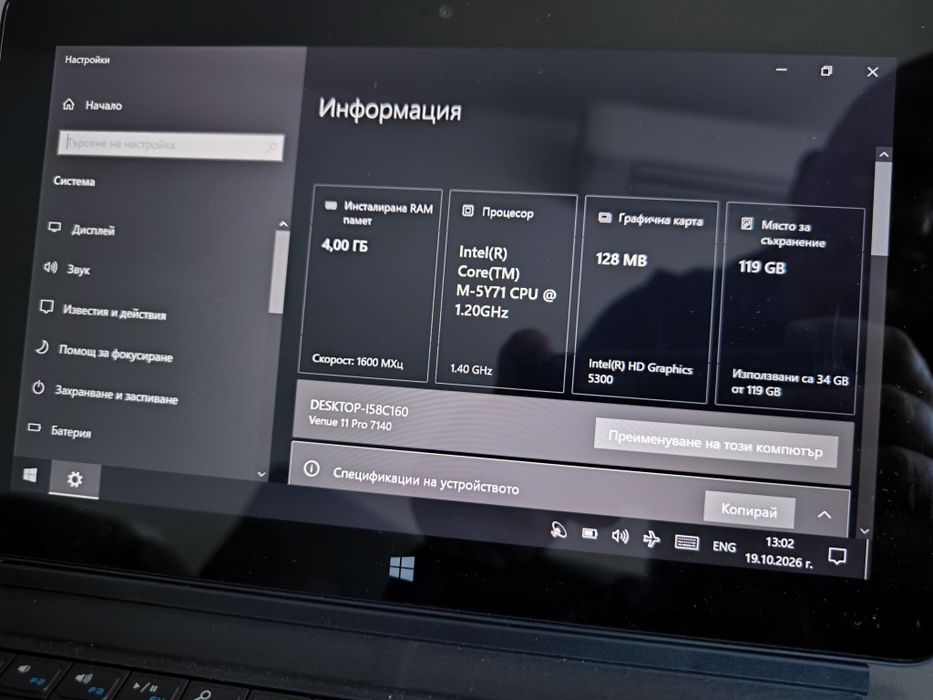The image size is (933, 700).
Task: Click the Settings gear taskbar icon
Action: [74, 479]
